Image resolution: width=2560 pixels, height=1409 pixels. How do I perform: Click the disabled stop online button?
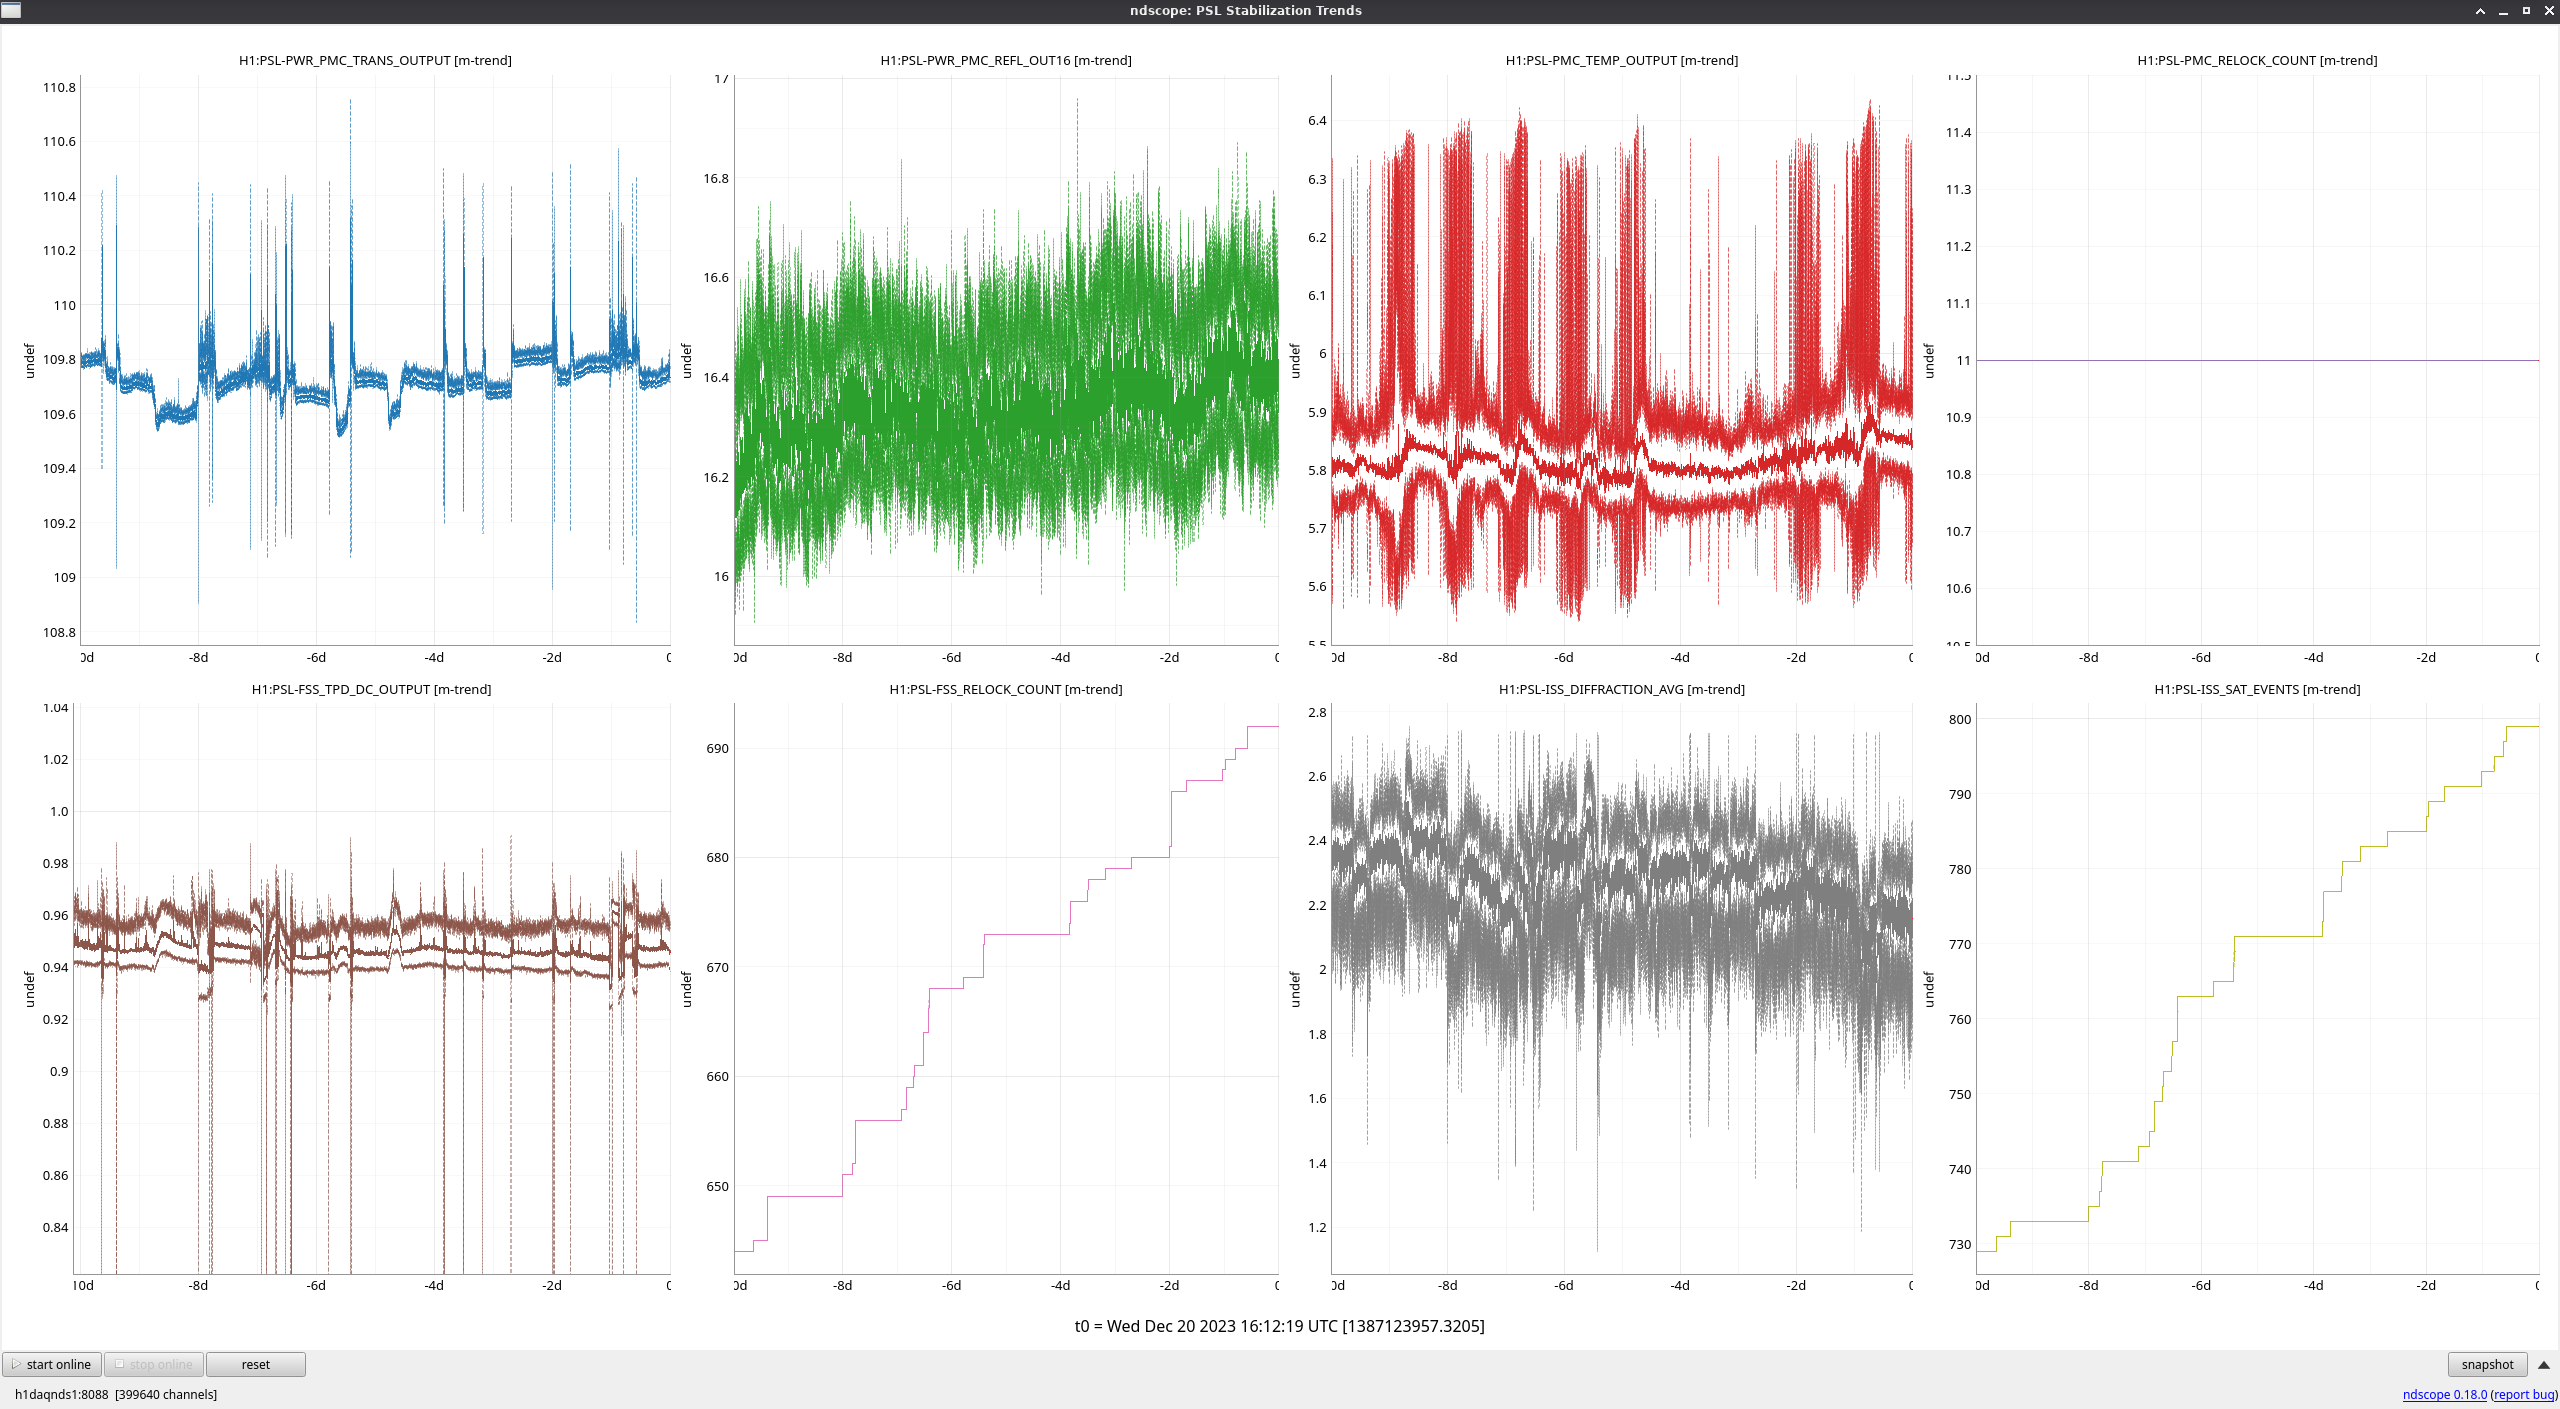[x=154, y=1364]
